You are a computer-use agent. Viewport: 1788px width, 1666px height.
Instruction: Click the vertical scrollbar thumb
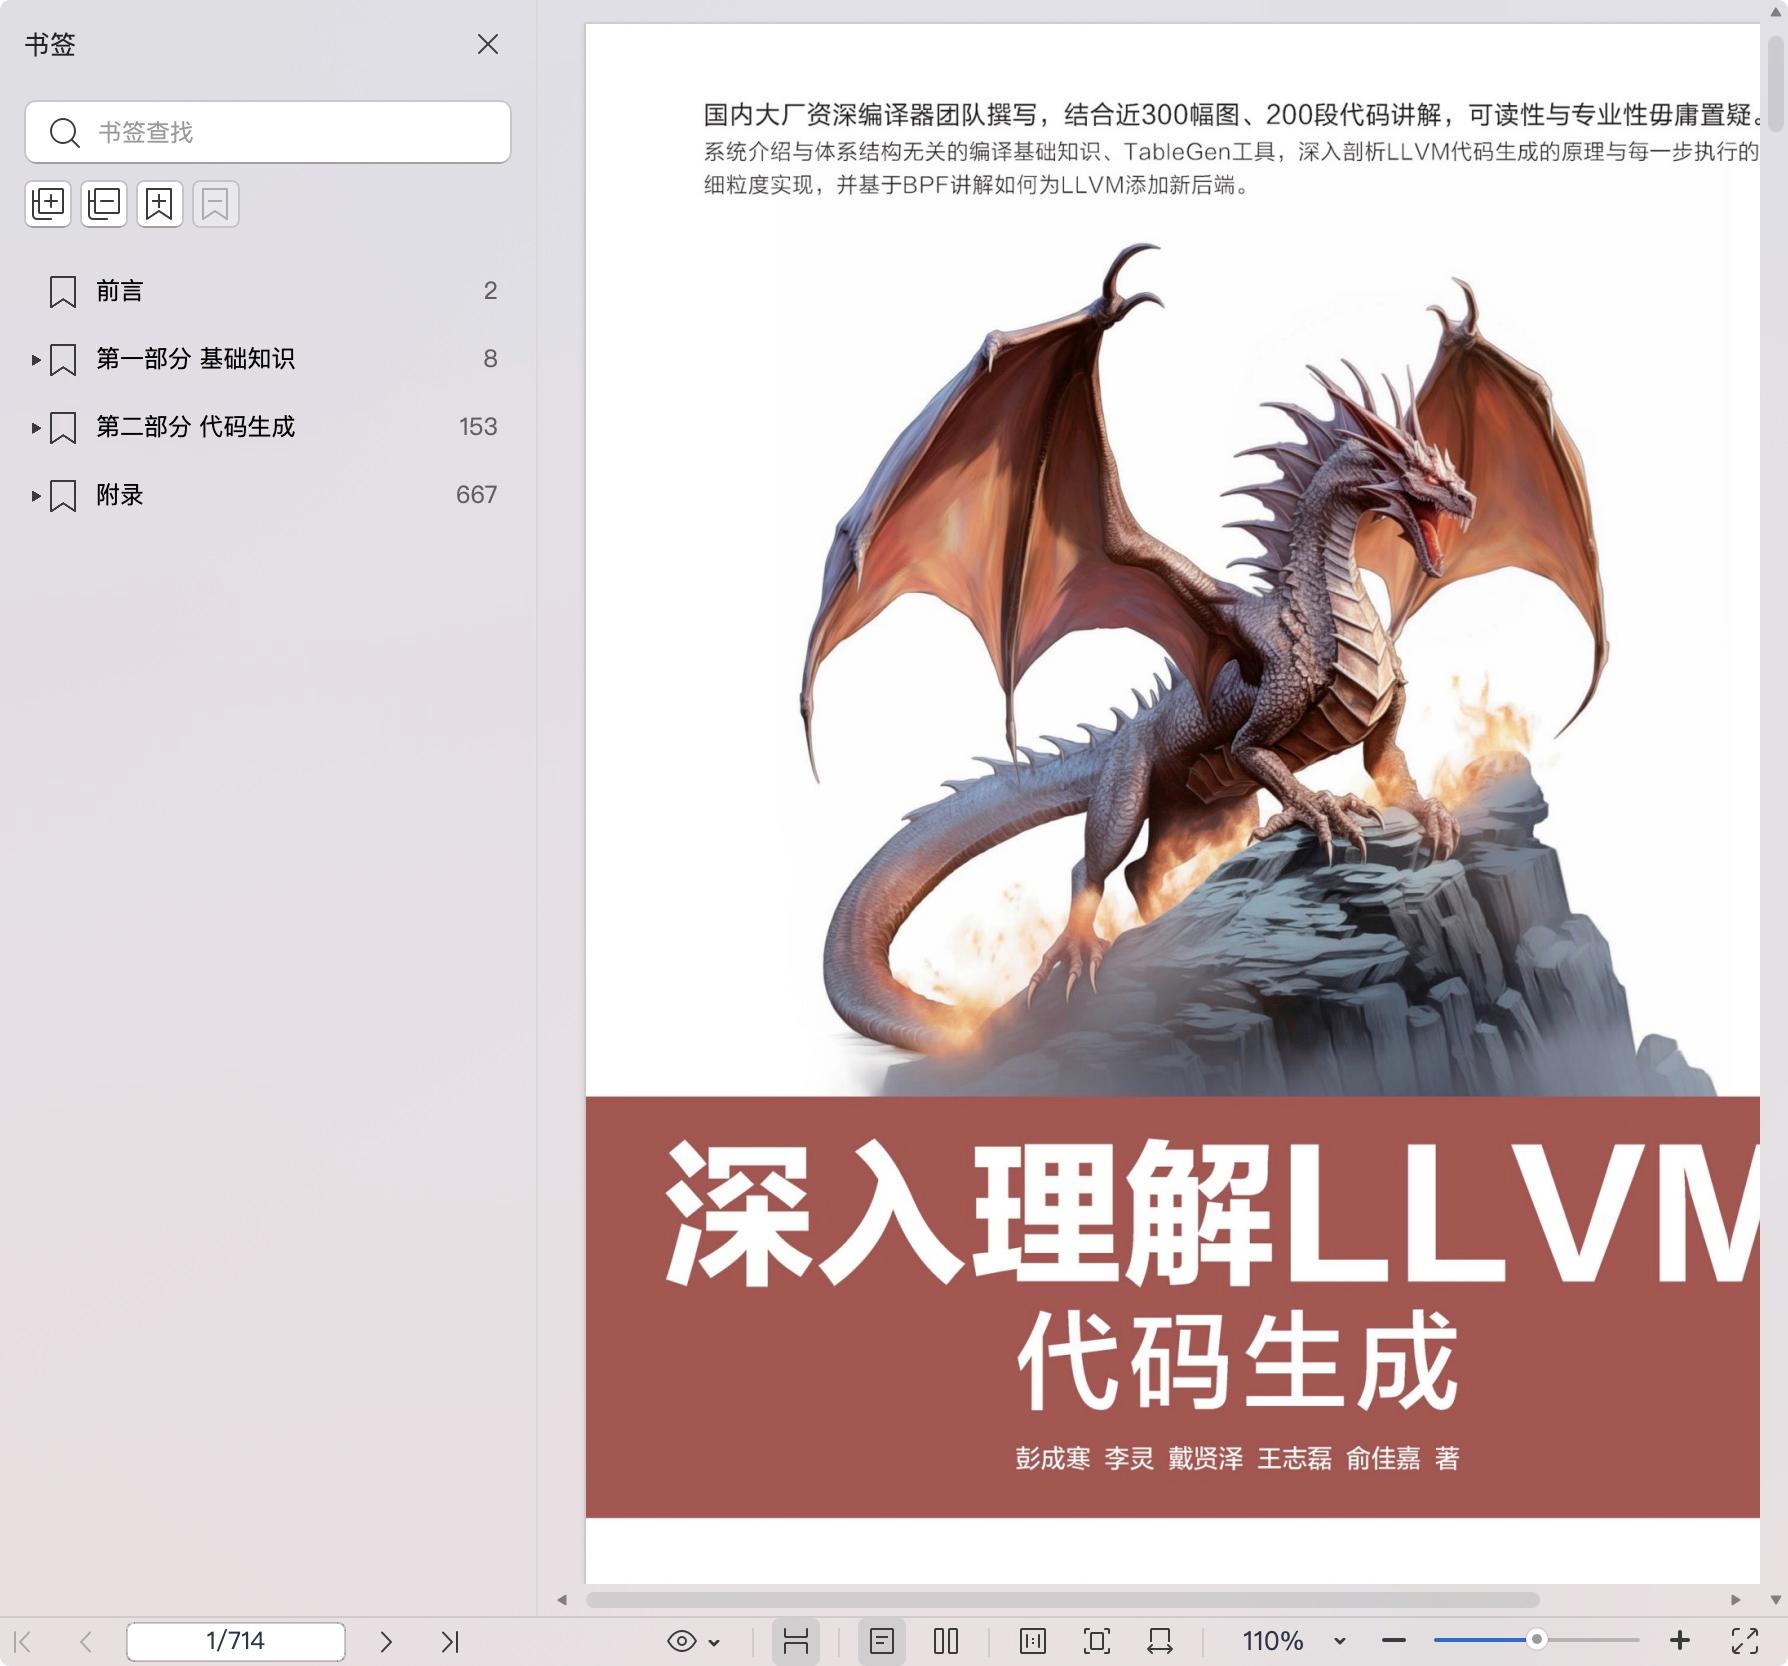(x=1776, y=83)
